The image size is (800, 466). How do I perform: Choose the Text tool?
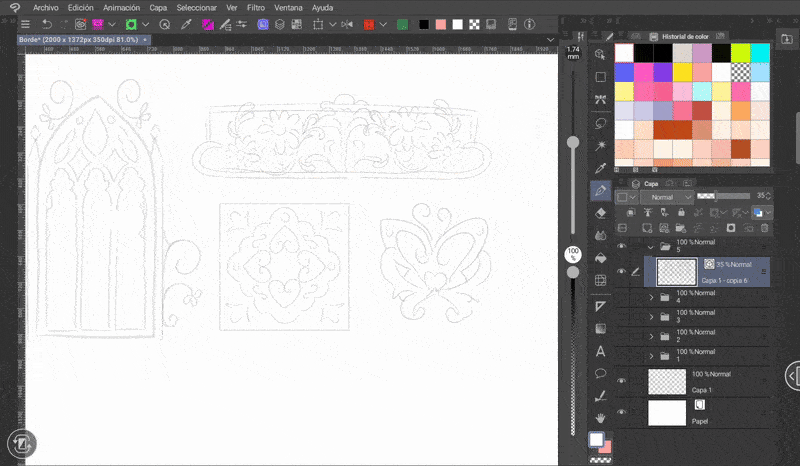[601, 351]
